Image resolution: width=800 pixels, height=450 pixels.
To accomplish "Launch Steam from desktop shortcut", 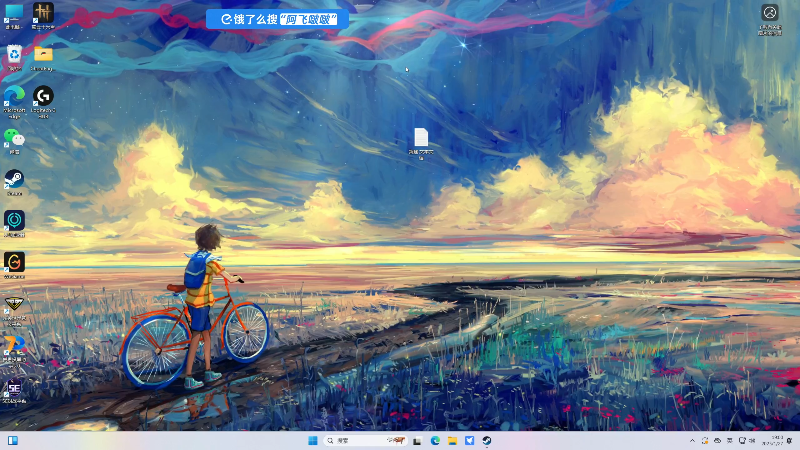I will (x=14, y=182).
